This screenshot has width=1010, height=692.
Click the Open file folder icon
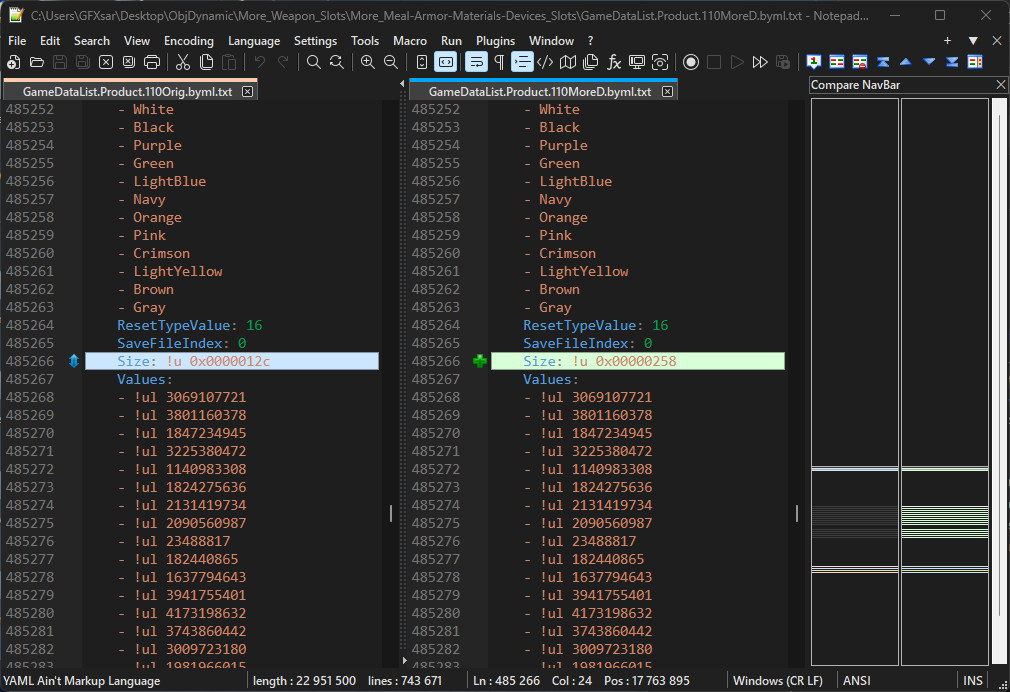click(37, 62)
